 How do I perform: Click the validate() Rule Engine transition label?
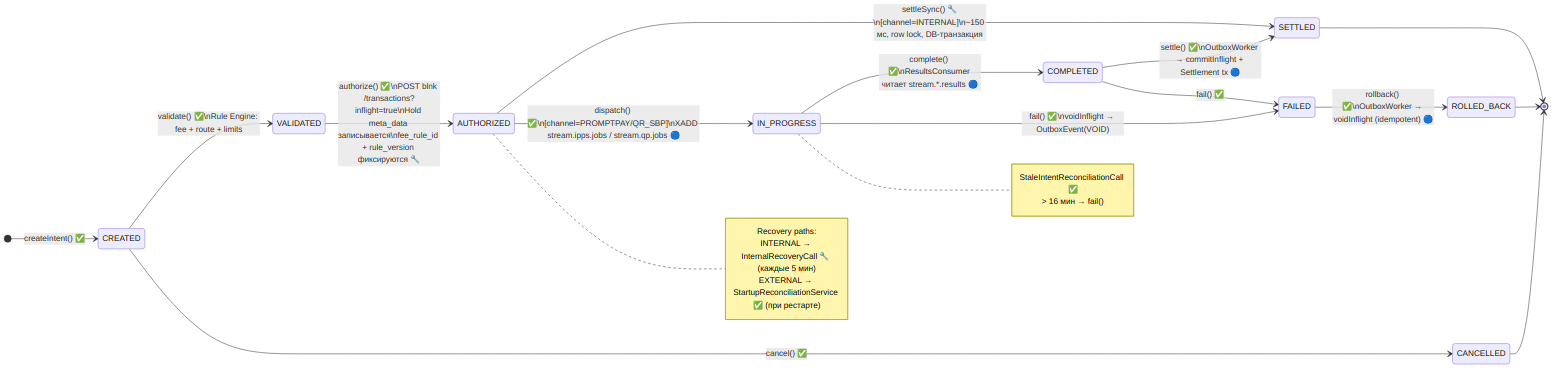click(209, 123)
